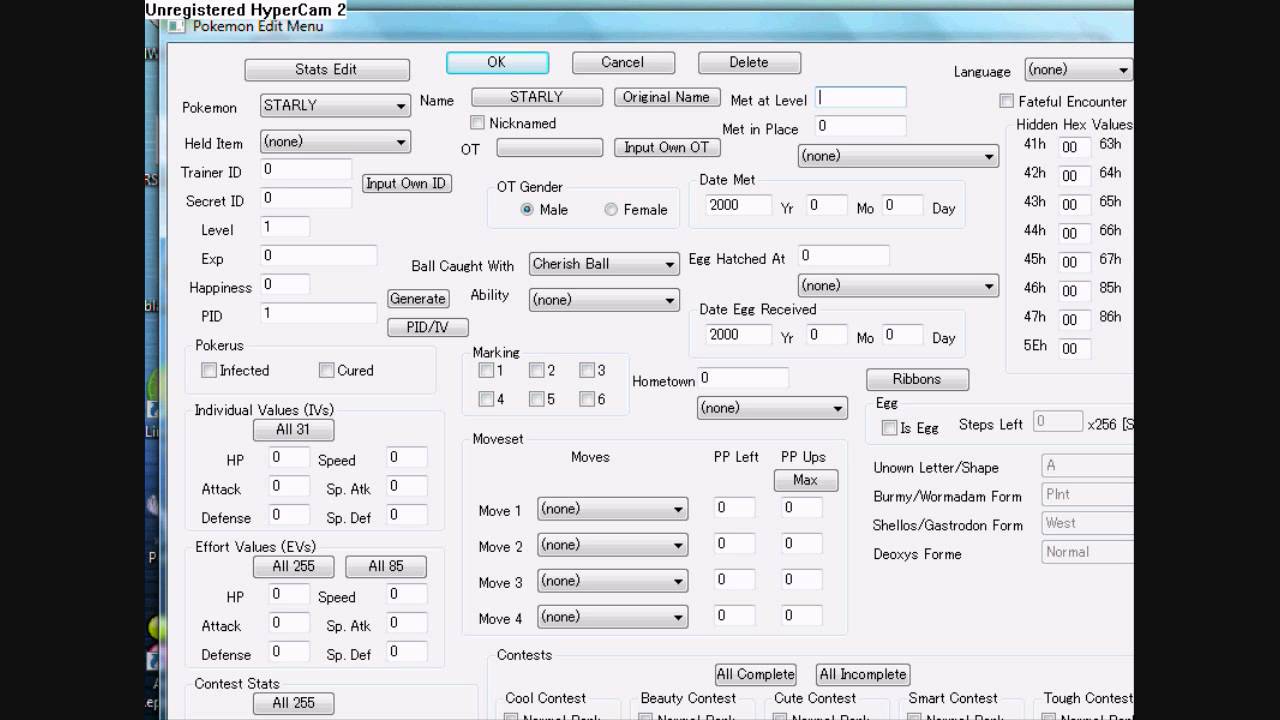Click Max PP Ups button
Viewport: 1280px width, 720px height.
tap(805, 480)
